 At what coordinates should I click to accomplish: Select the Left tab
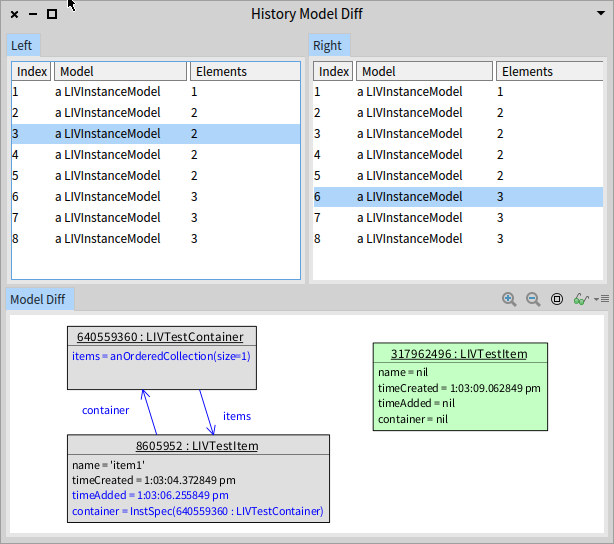tap(23, 45)
